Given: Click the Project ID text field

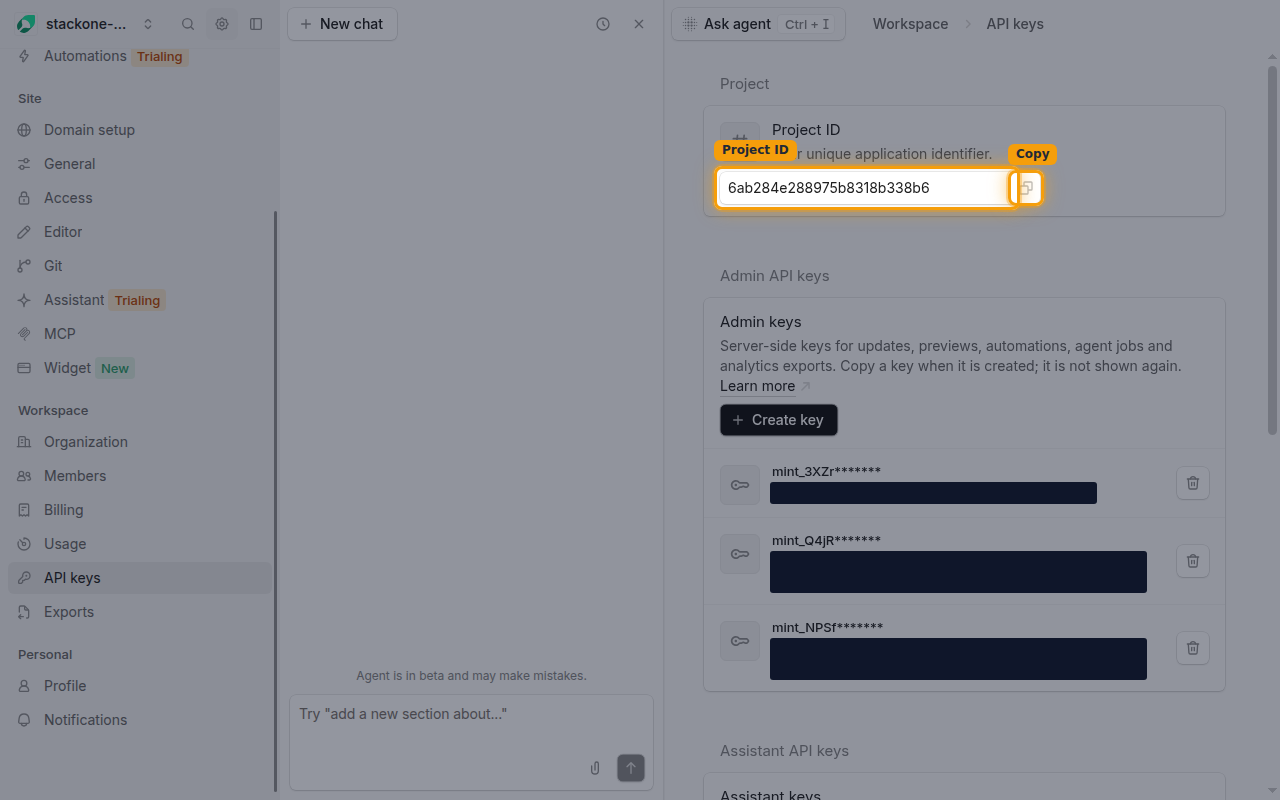Looking at the screenshot, I should click(865, 188).
